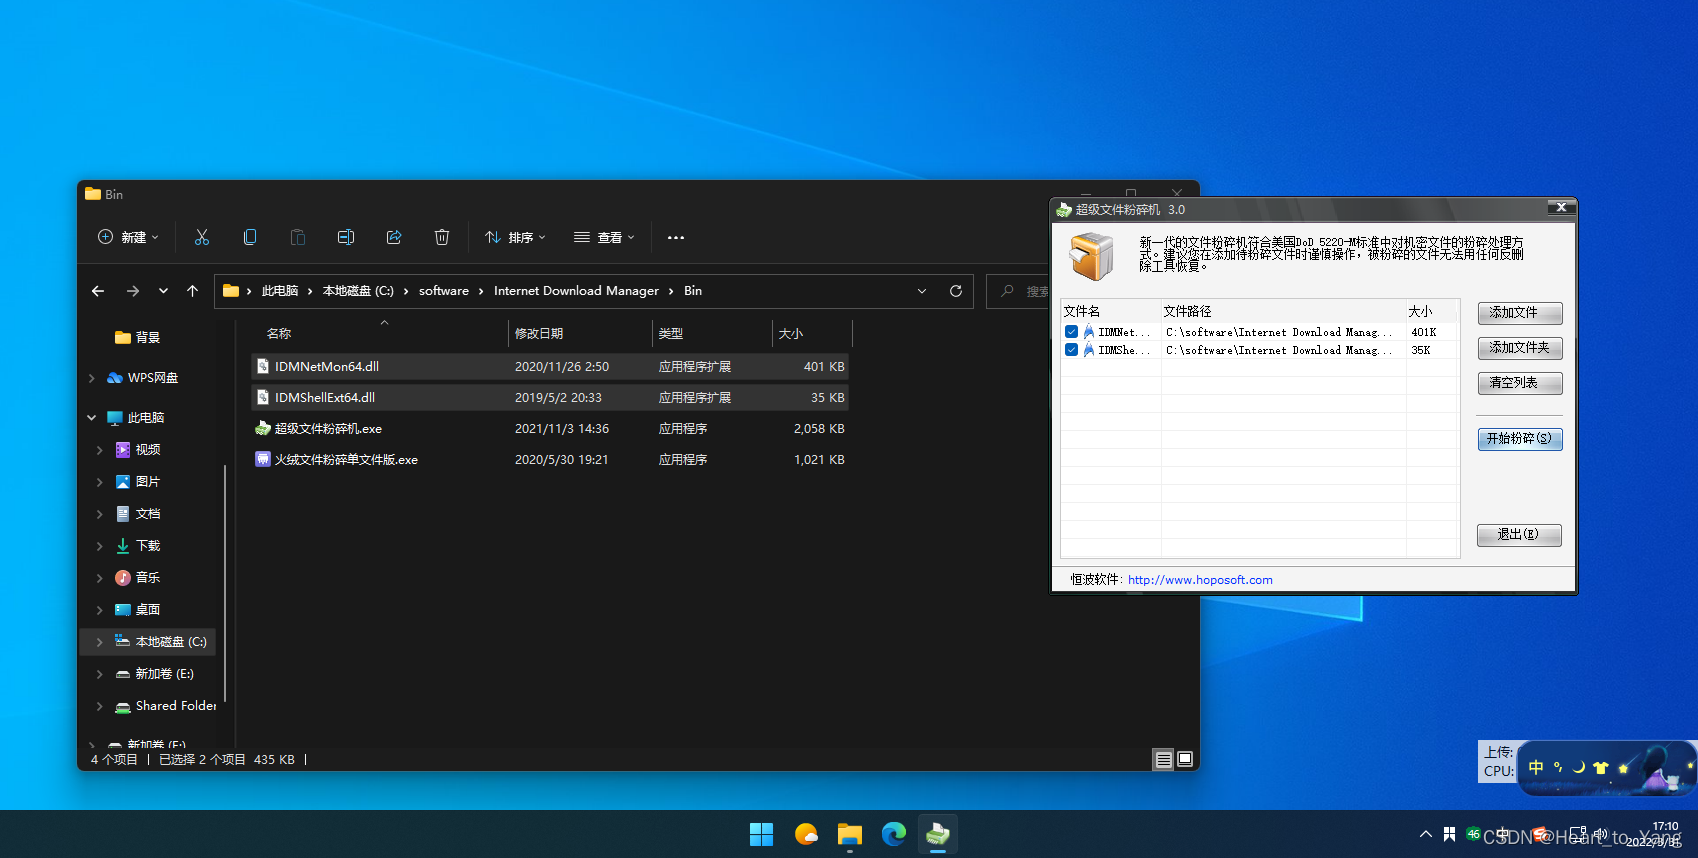Expand 本地磁盘 (C:) tree node
This screenshot has height=858, width=1698.
pos(99,642)
